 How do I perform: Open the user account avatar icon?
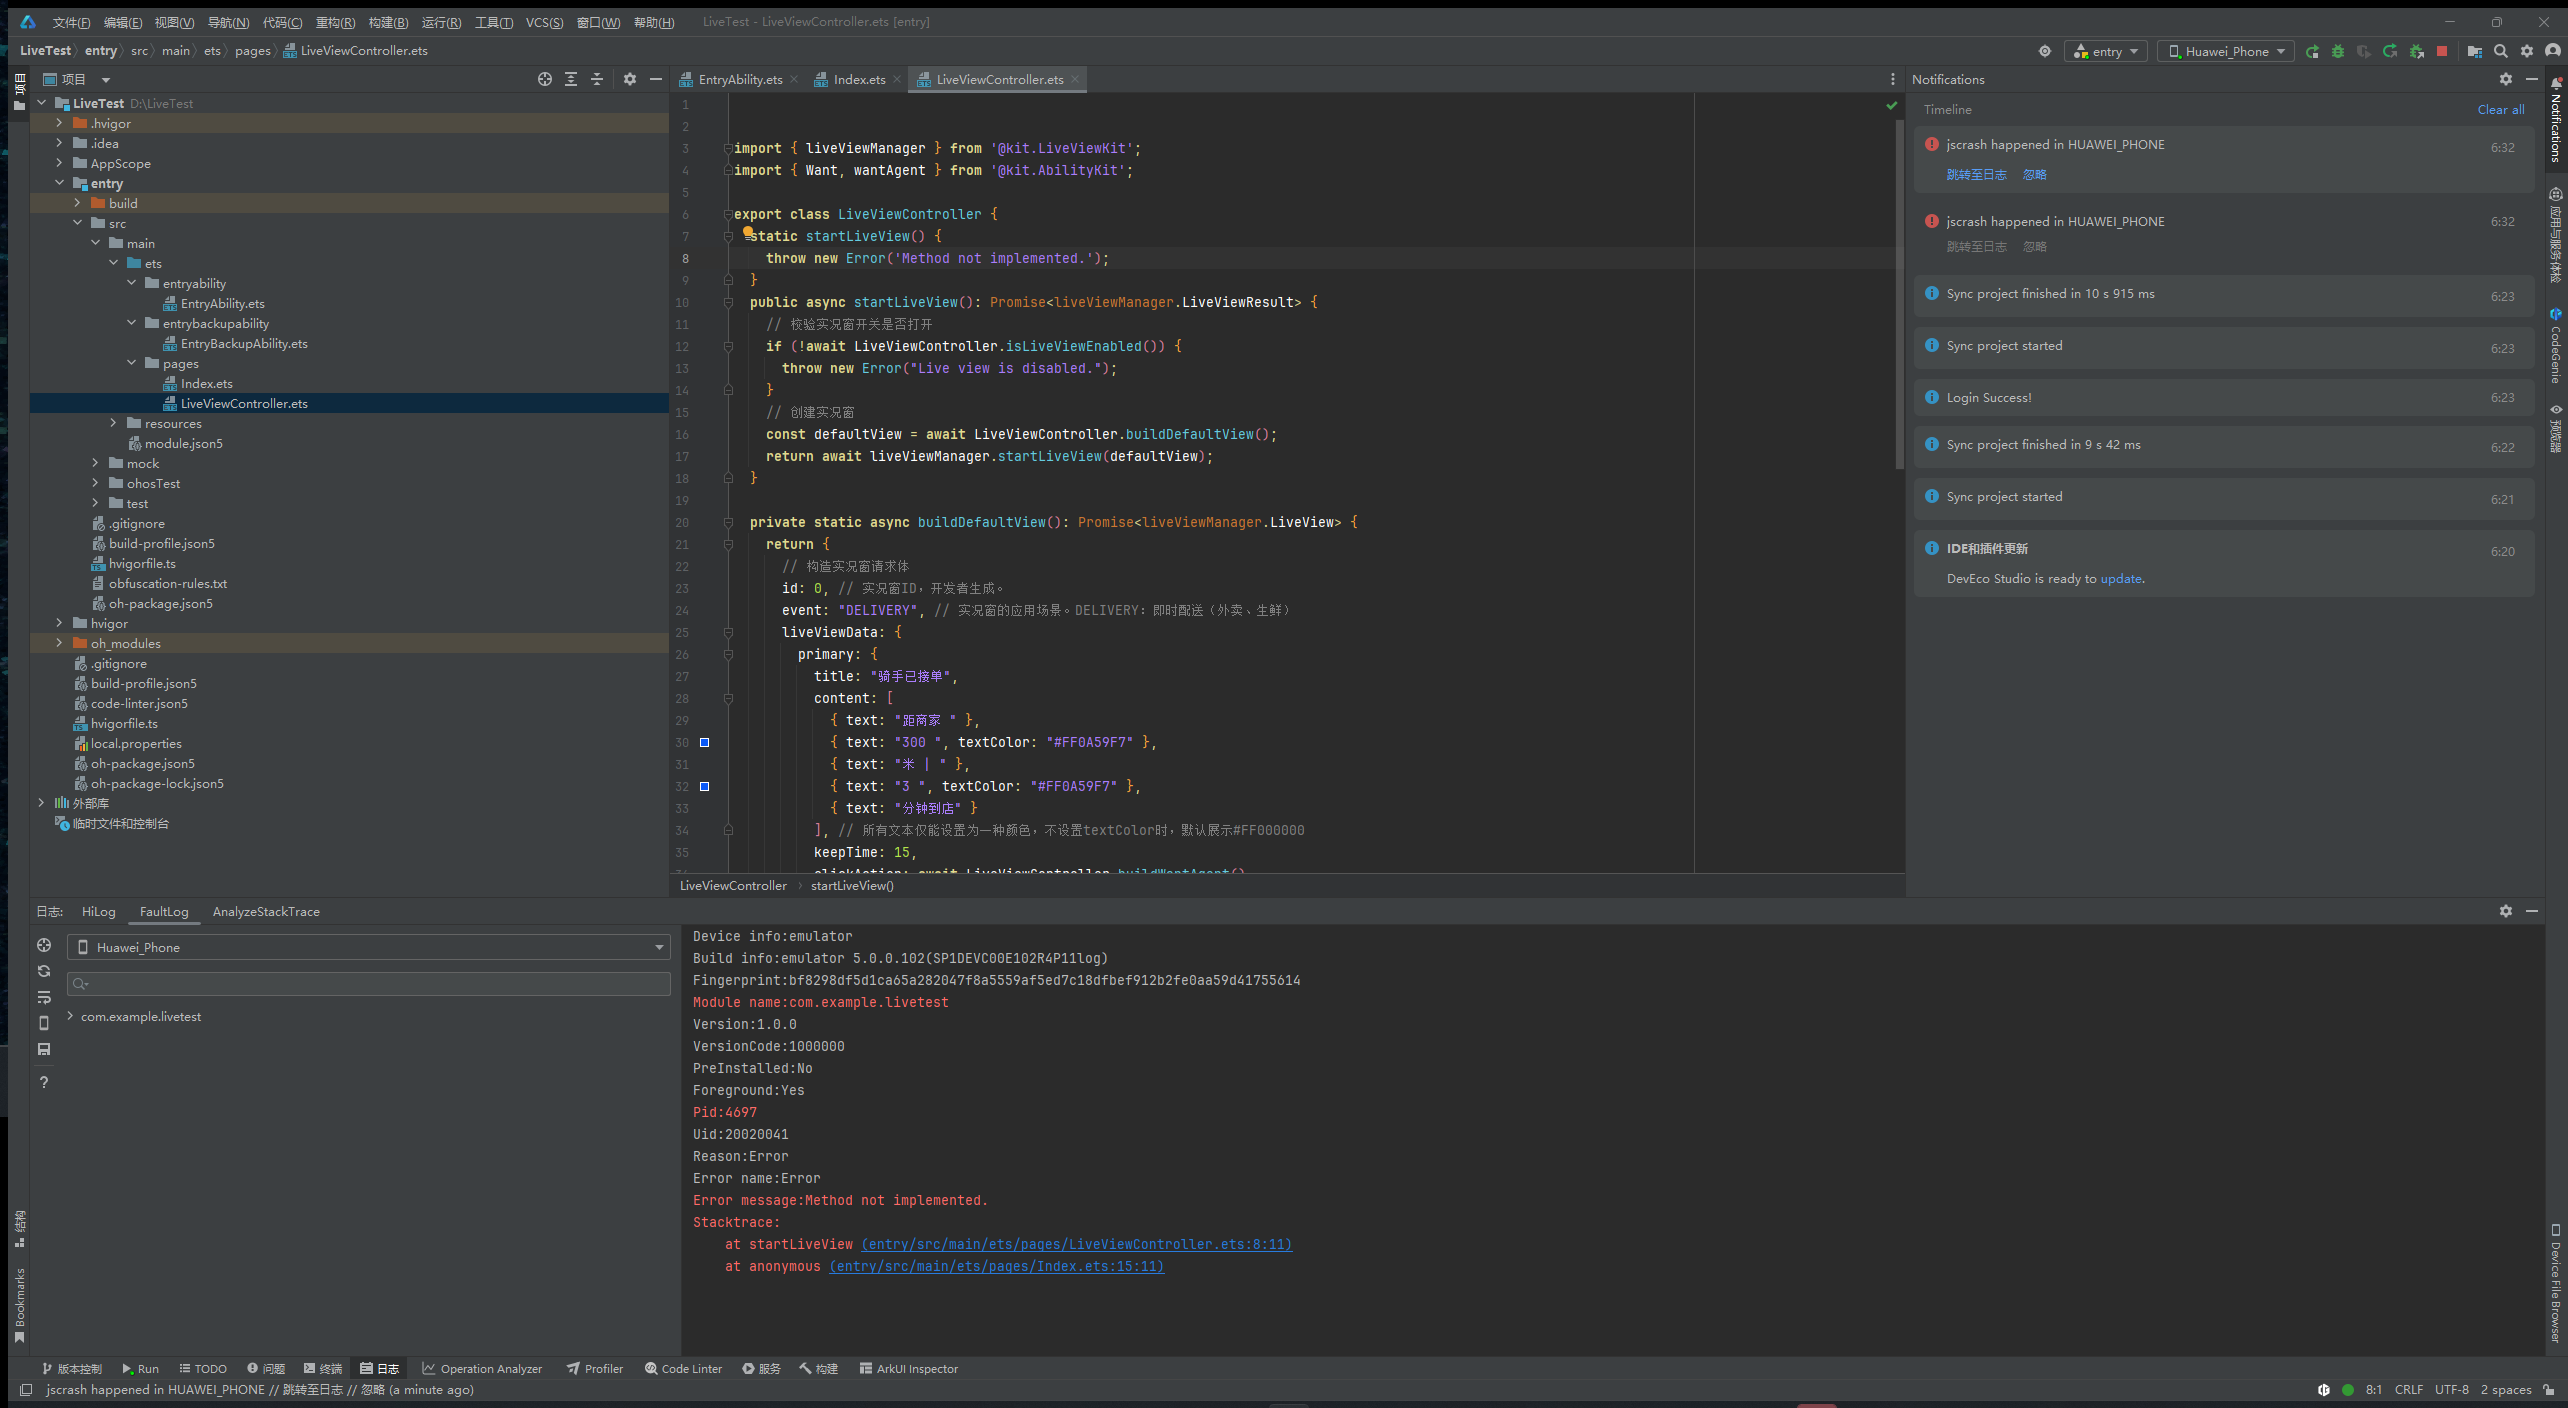coord(2553,51)
